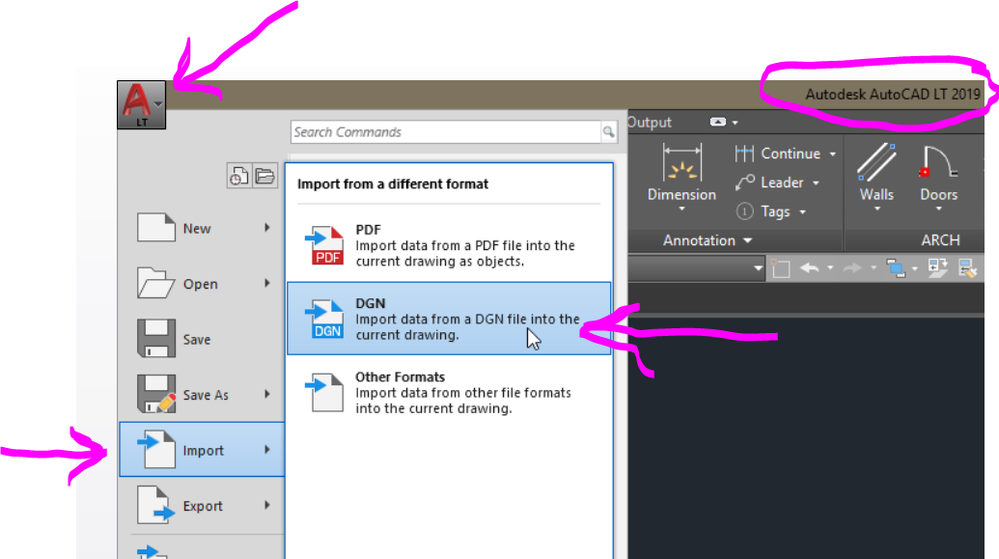Viewport: 999px width, 559px height.
Task: Open the Undo history dropdown
Action: point(830,268)
